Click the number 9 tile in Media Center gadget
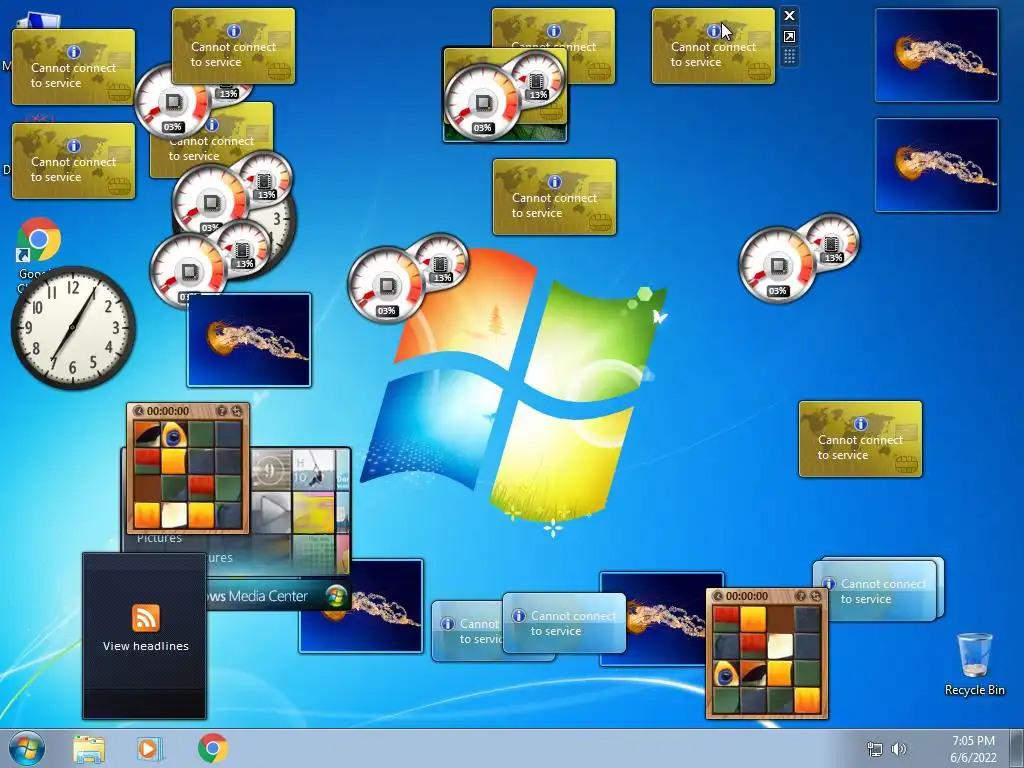This screenshot has height=768, width=1024. (x=270, y=470)
